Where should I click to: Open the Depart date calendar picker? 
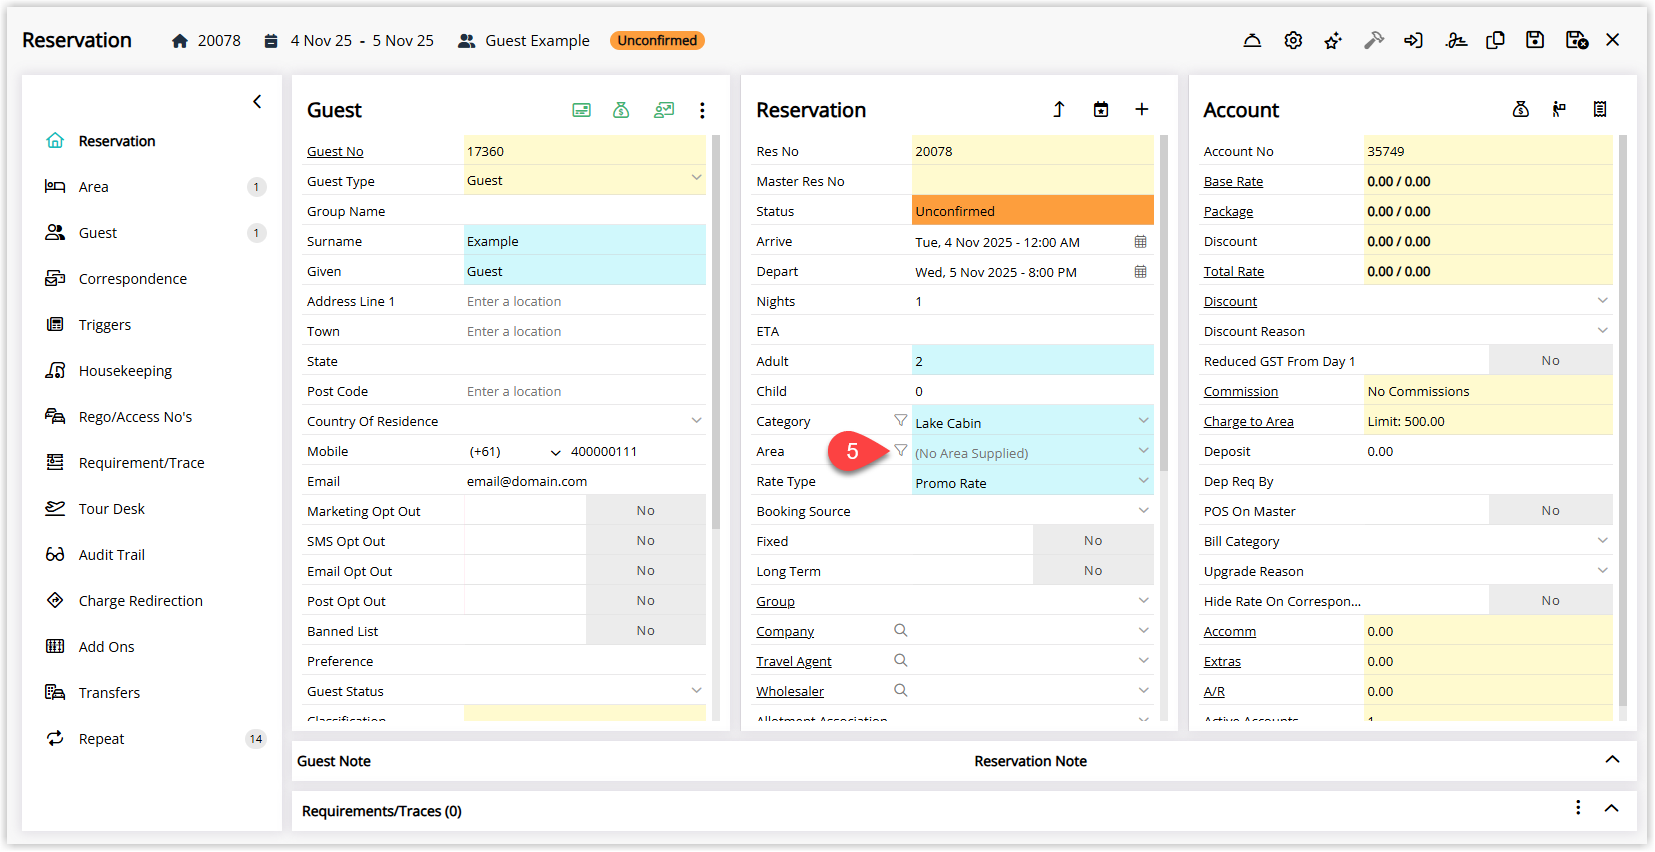pos(1140,272)
